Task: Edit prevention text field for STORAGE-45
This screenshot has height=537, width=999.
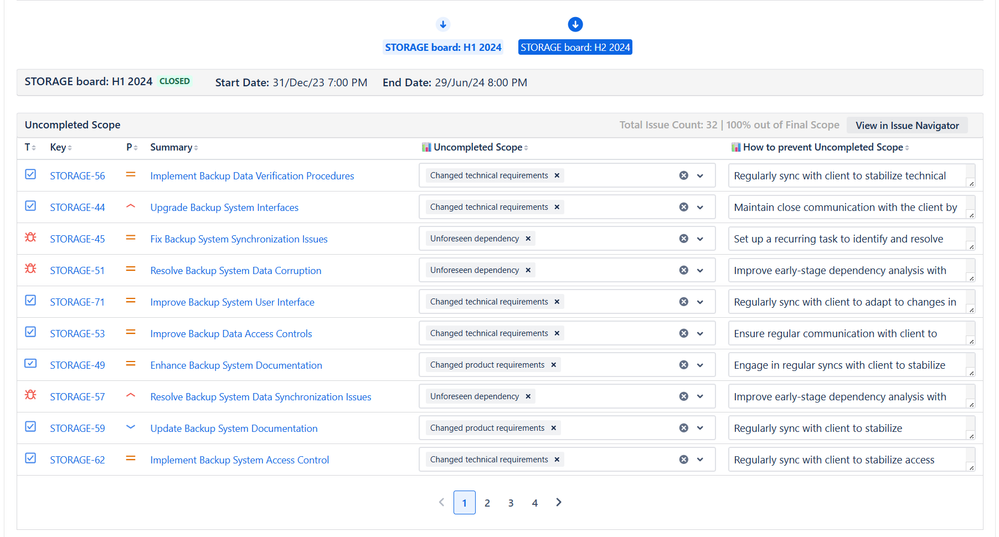Action: (x=852, y=239)
